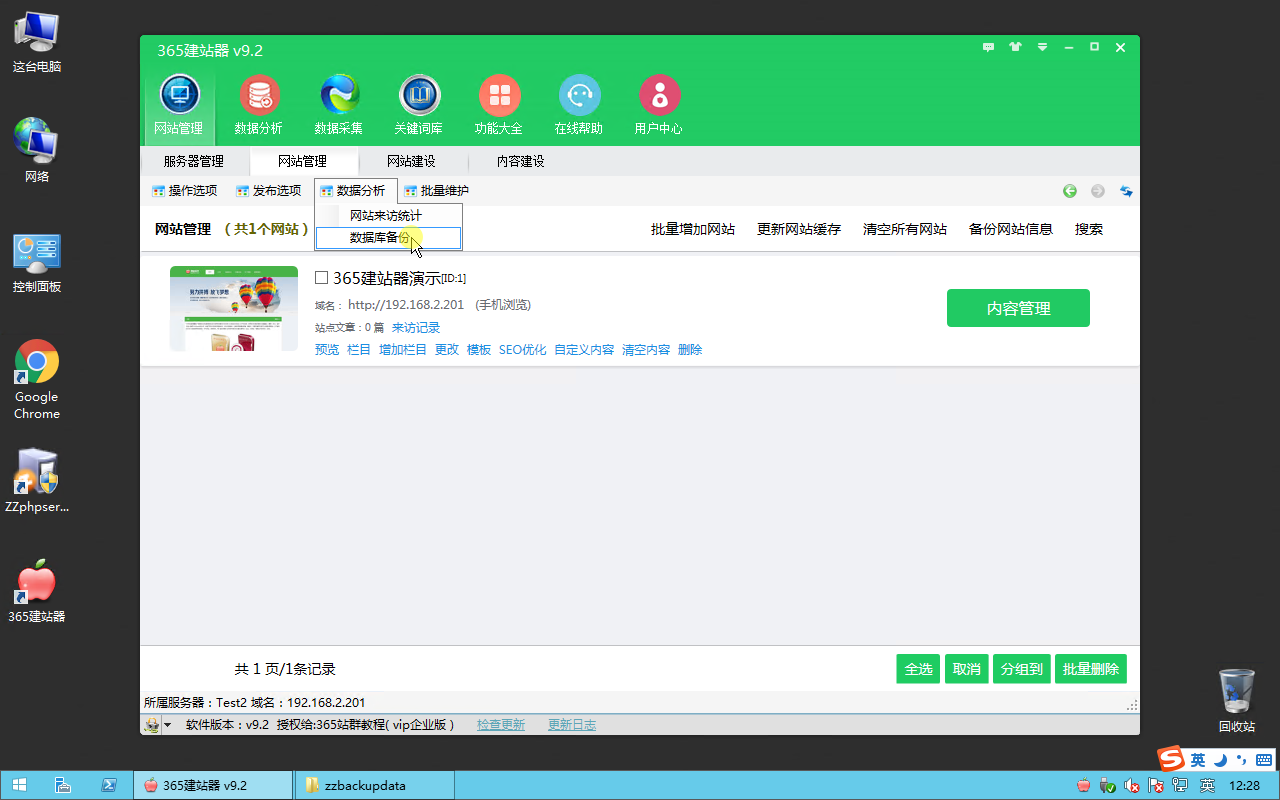
Task: Open the 操作选项 dropdown menu
Action: (x=184, y=191)
